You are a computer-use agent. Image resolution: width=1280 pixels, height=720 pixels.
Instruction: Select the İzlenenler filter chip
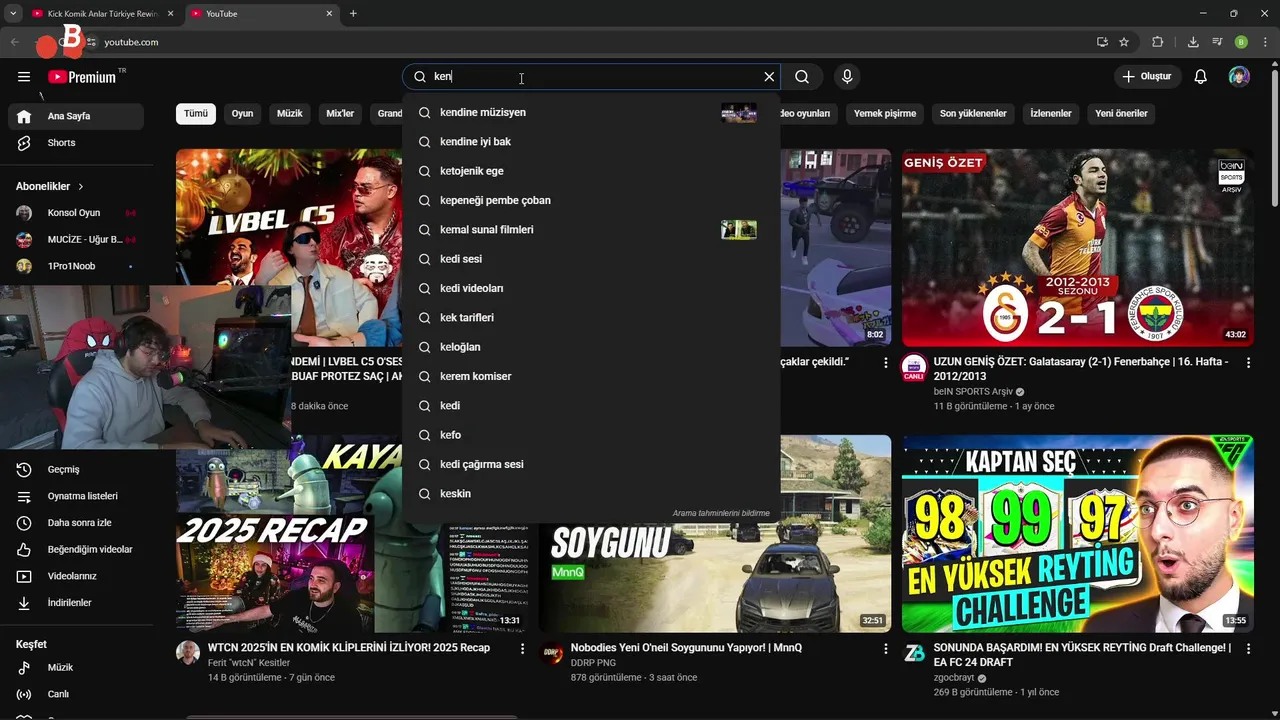[1051, 114]
